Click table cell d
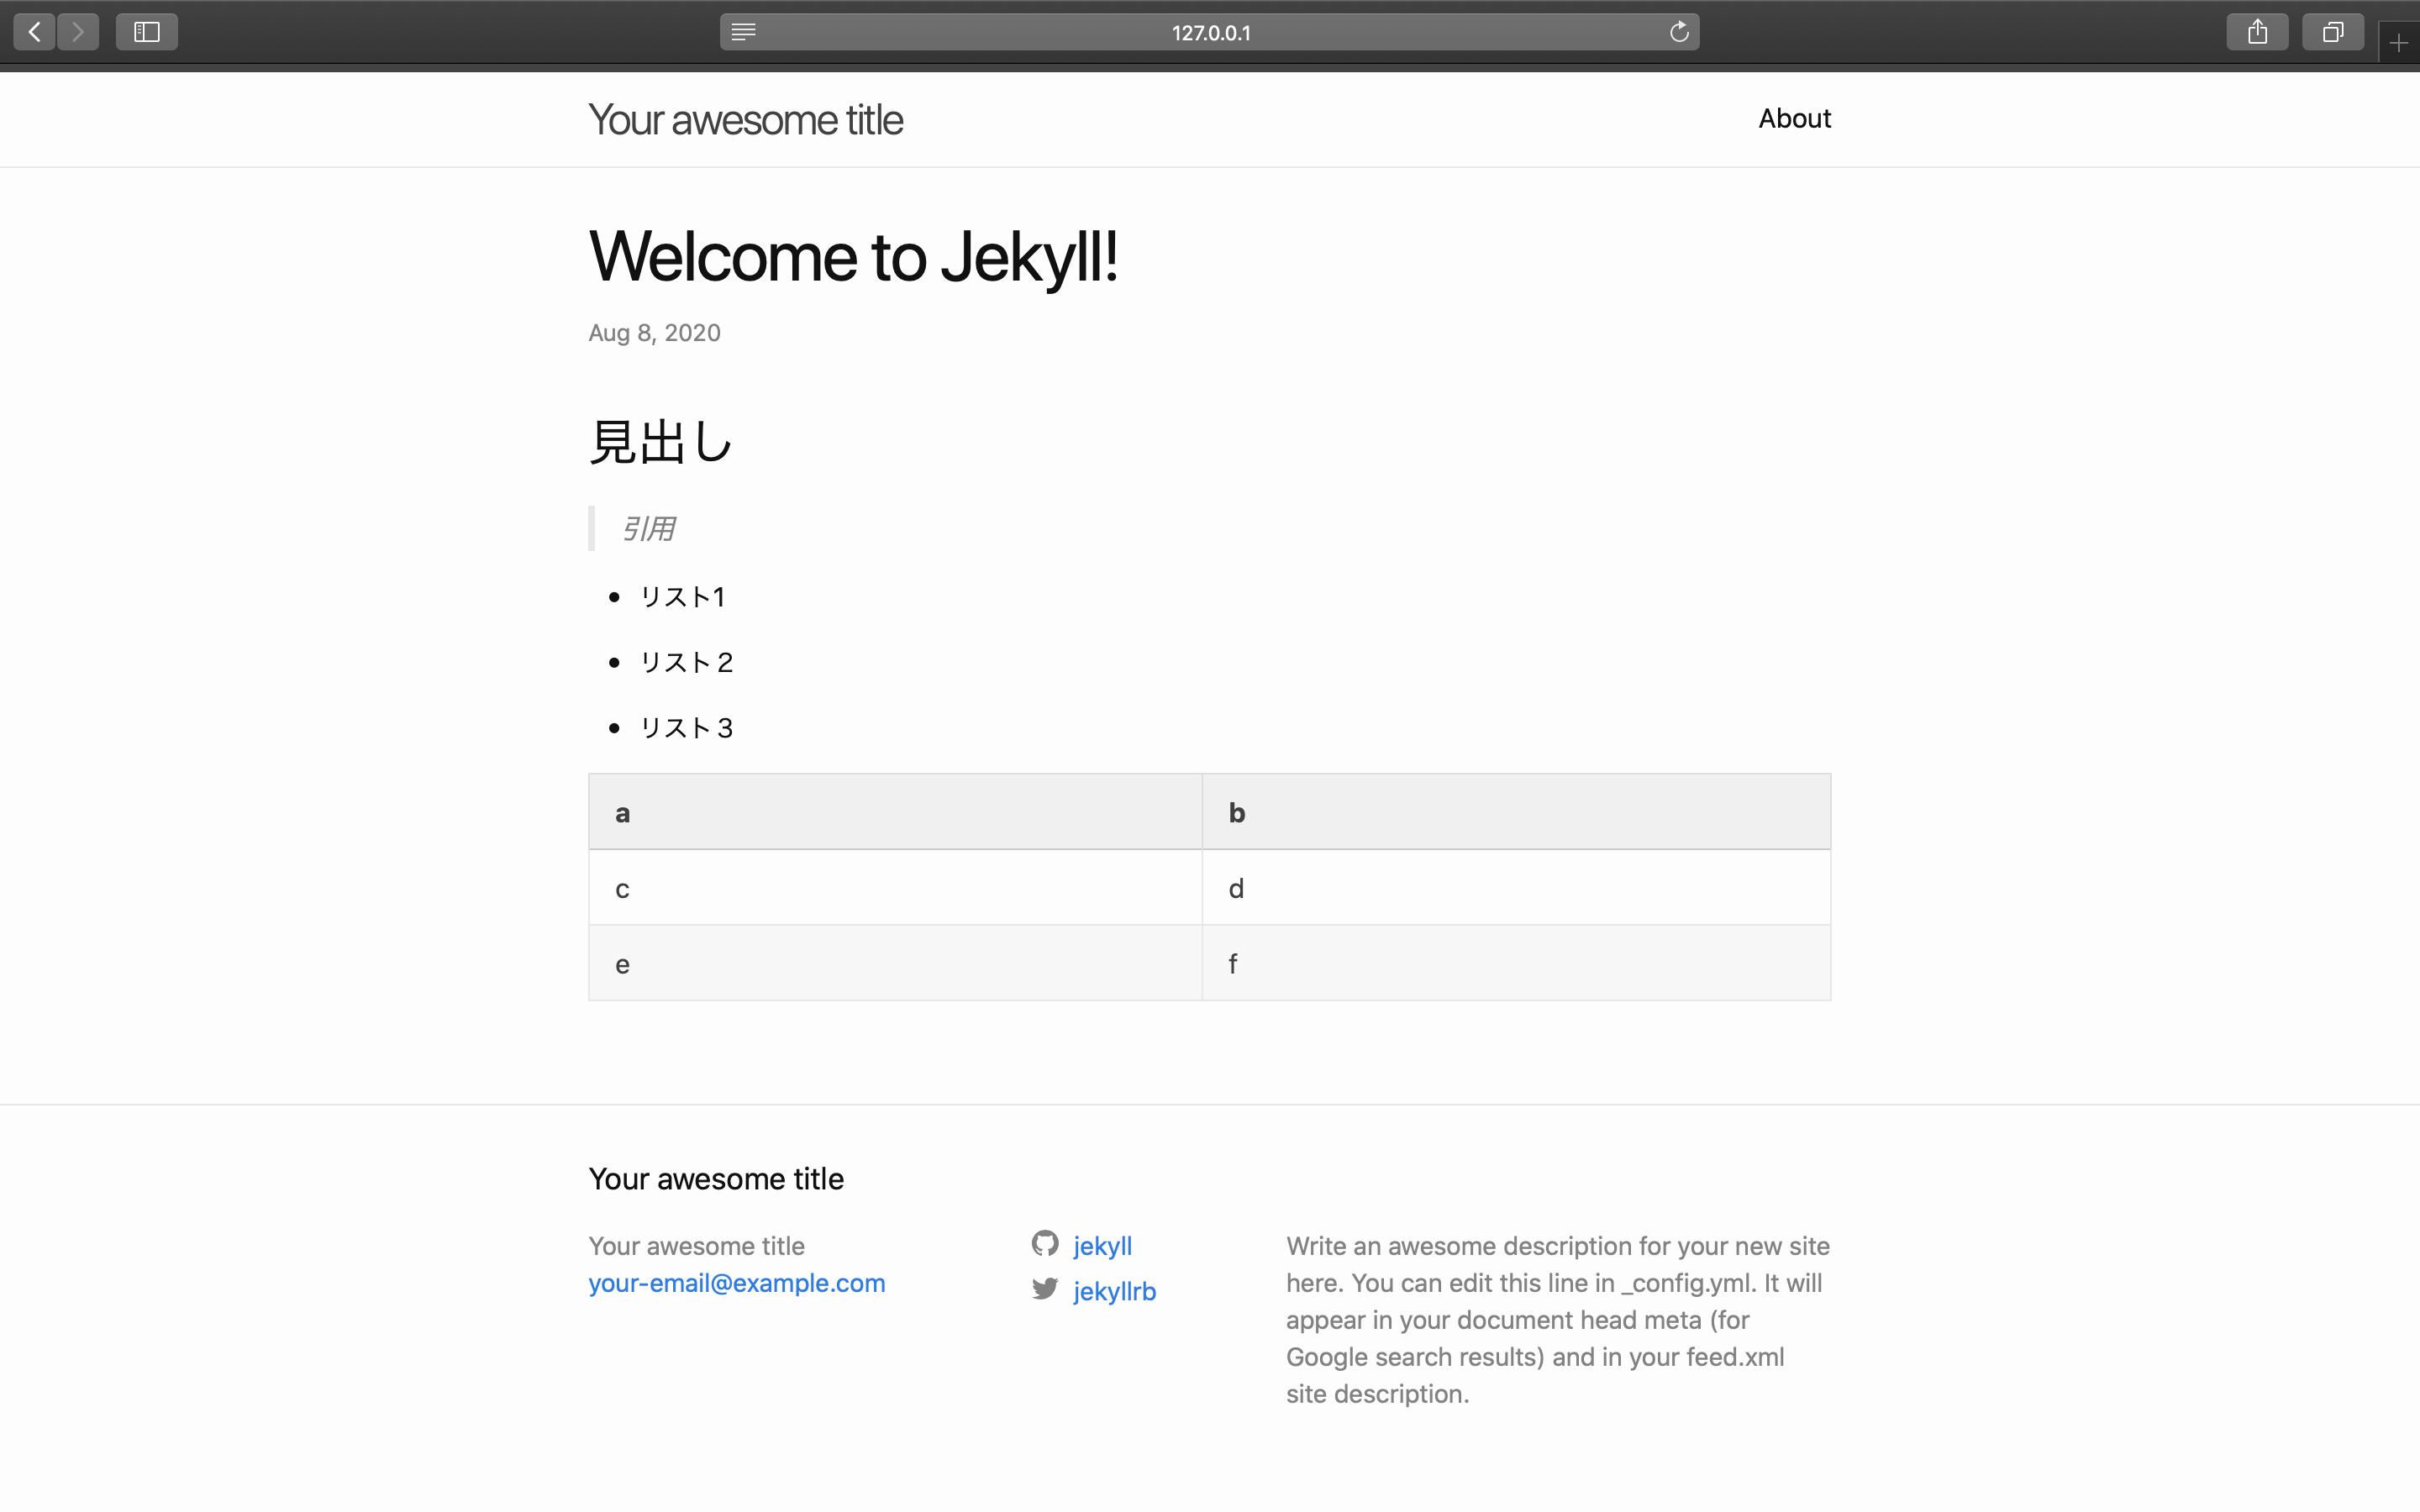Screen dimensions: 2420x1512 point(1516,888)
